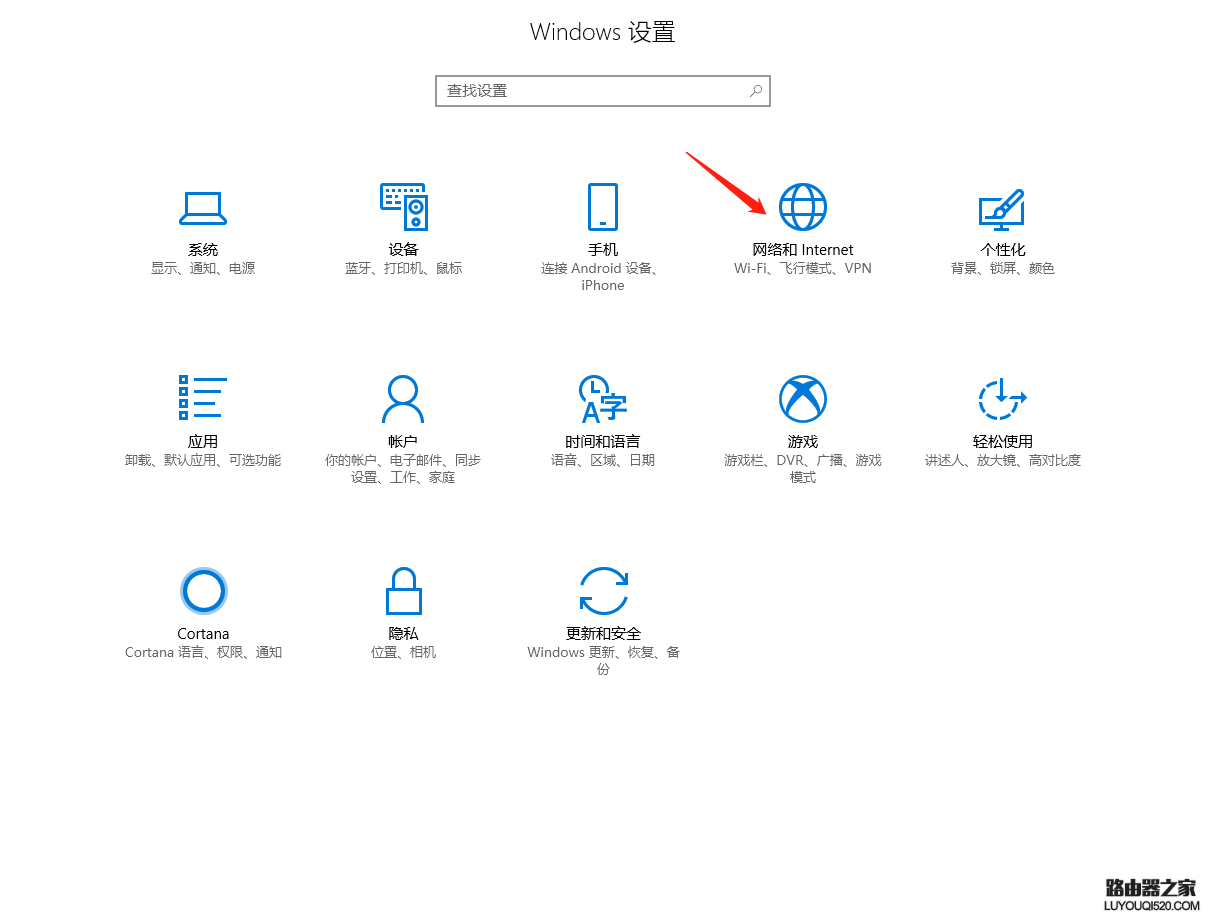Click the Windows 设置 page heading
The width and height of the screenshot is (1206, 919).
(x=603, y=32)
